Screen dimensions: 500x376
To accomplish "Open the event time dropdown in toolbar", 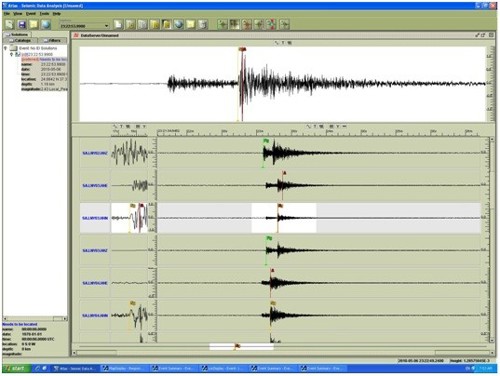I will click(106, 26).
